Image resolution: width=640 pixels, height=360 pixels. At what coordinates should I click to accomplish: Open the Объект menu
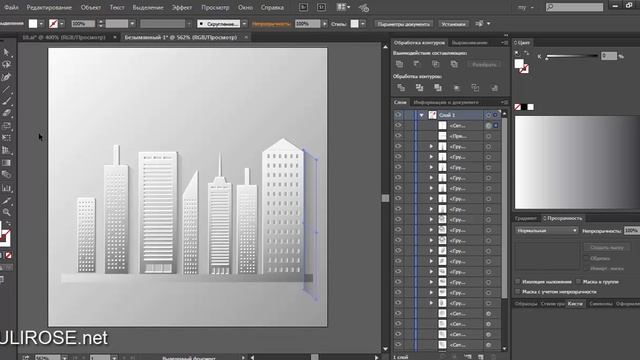point(91,7)
